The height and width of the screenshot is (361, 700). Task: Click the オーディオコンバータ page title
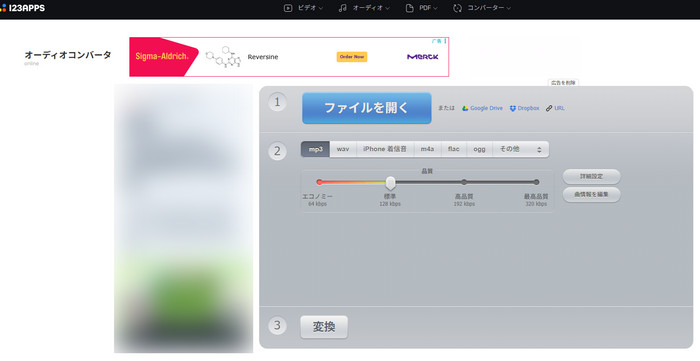pos(67,55)
